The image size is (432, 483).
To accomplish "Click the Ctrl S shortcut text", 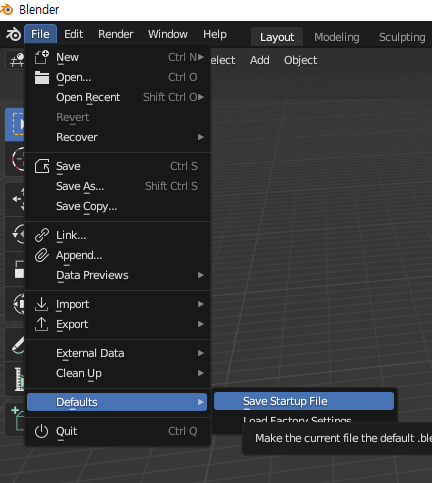I will 184,166.
